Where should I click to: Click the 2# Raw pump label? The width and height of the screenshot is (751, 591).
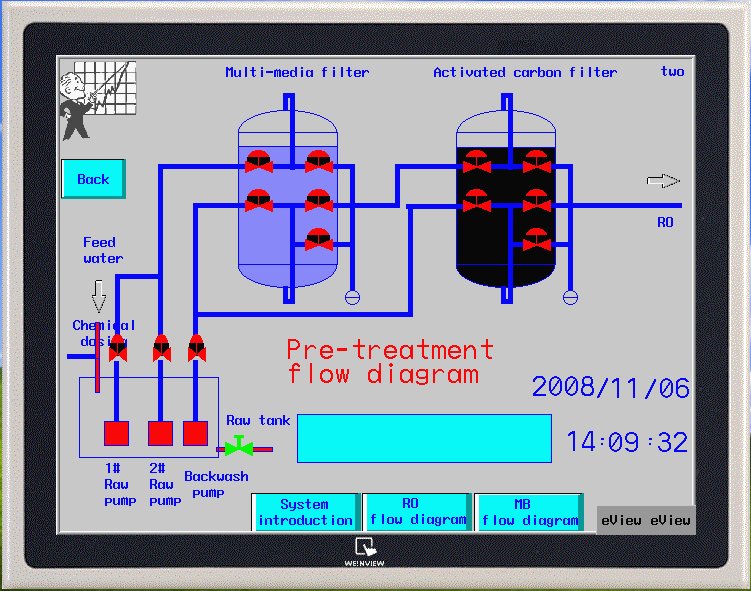pos(165,484)
